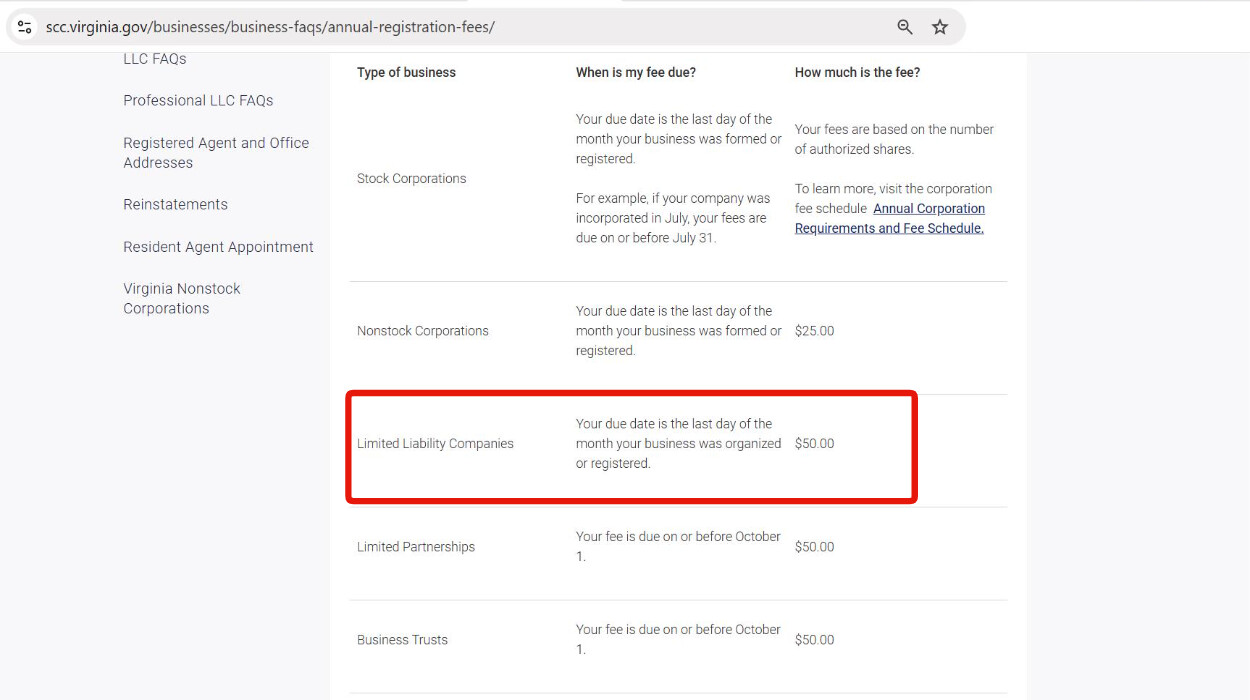Screen dimensions: 1250x700
Task: Click the URL text in the address bar
Action: (x=270, y=27)
